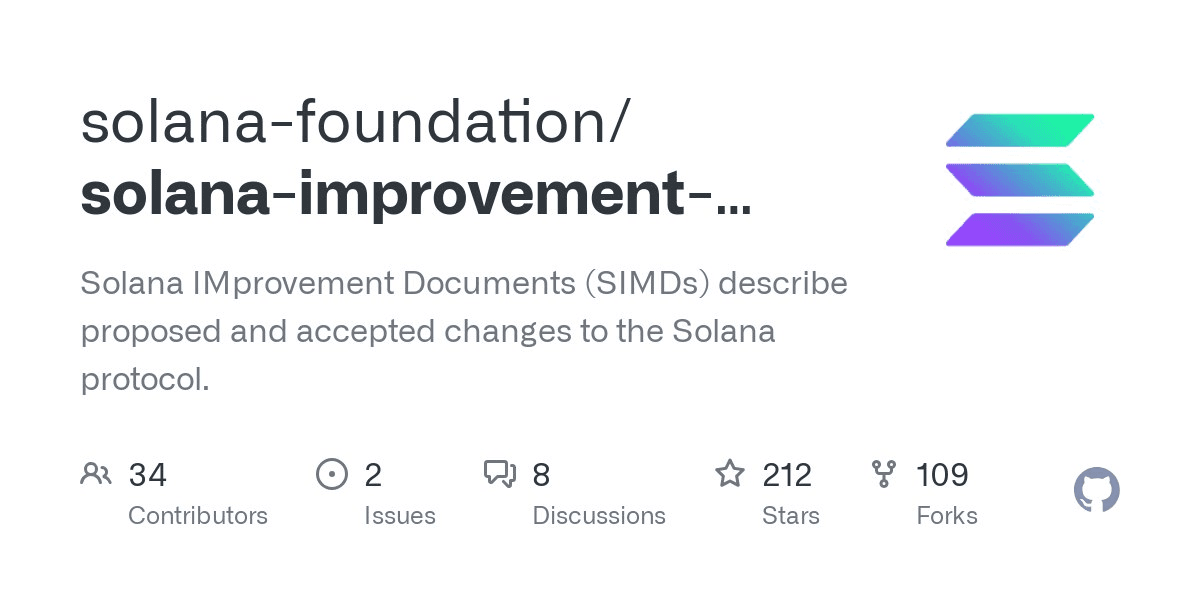Screen dimensions: 1200x600
Task: Open the solana-improvement repository title
Action: [415, 194]
